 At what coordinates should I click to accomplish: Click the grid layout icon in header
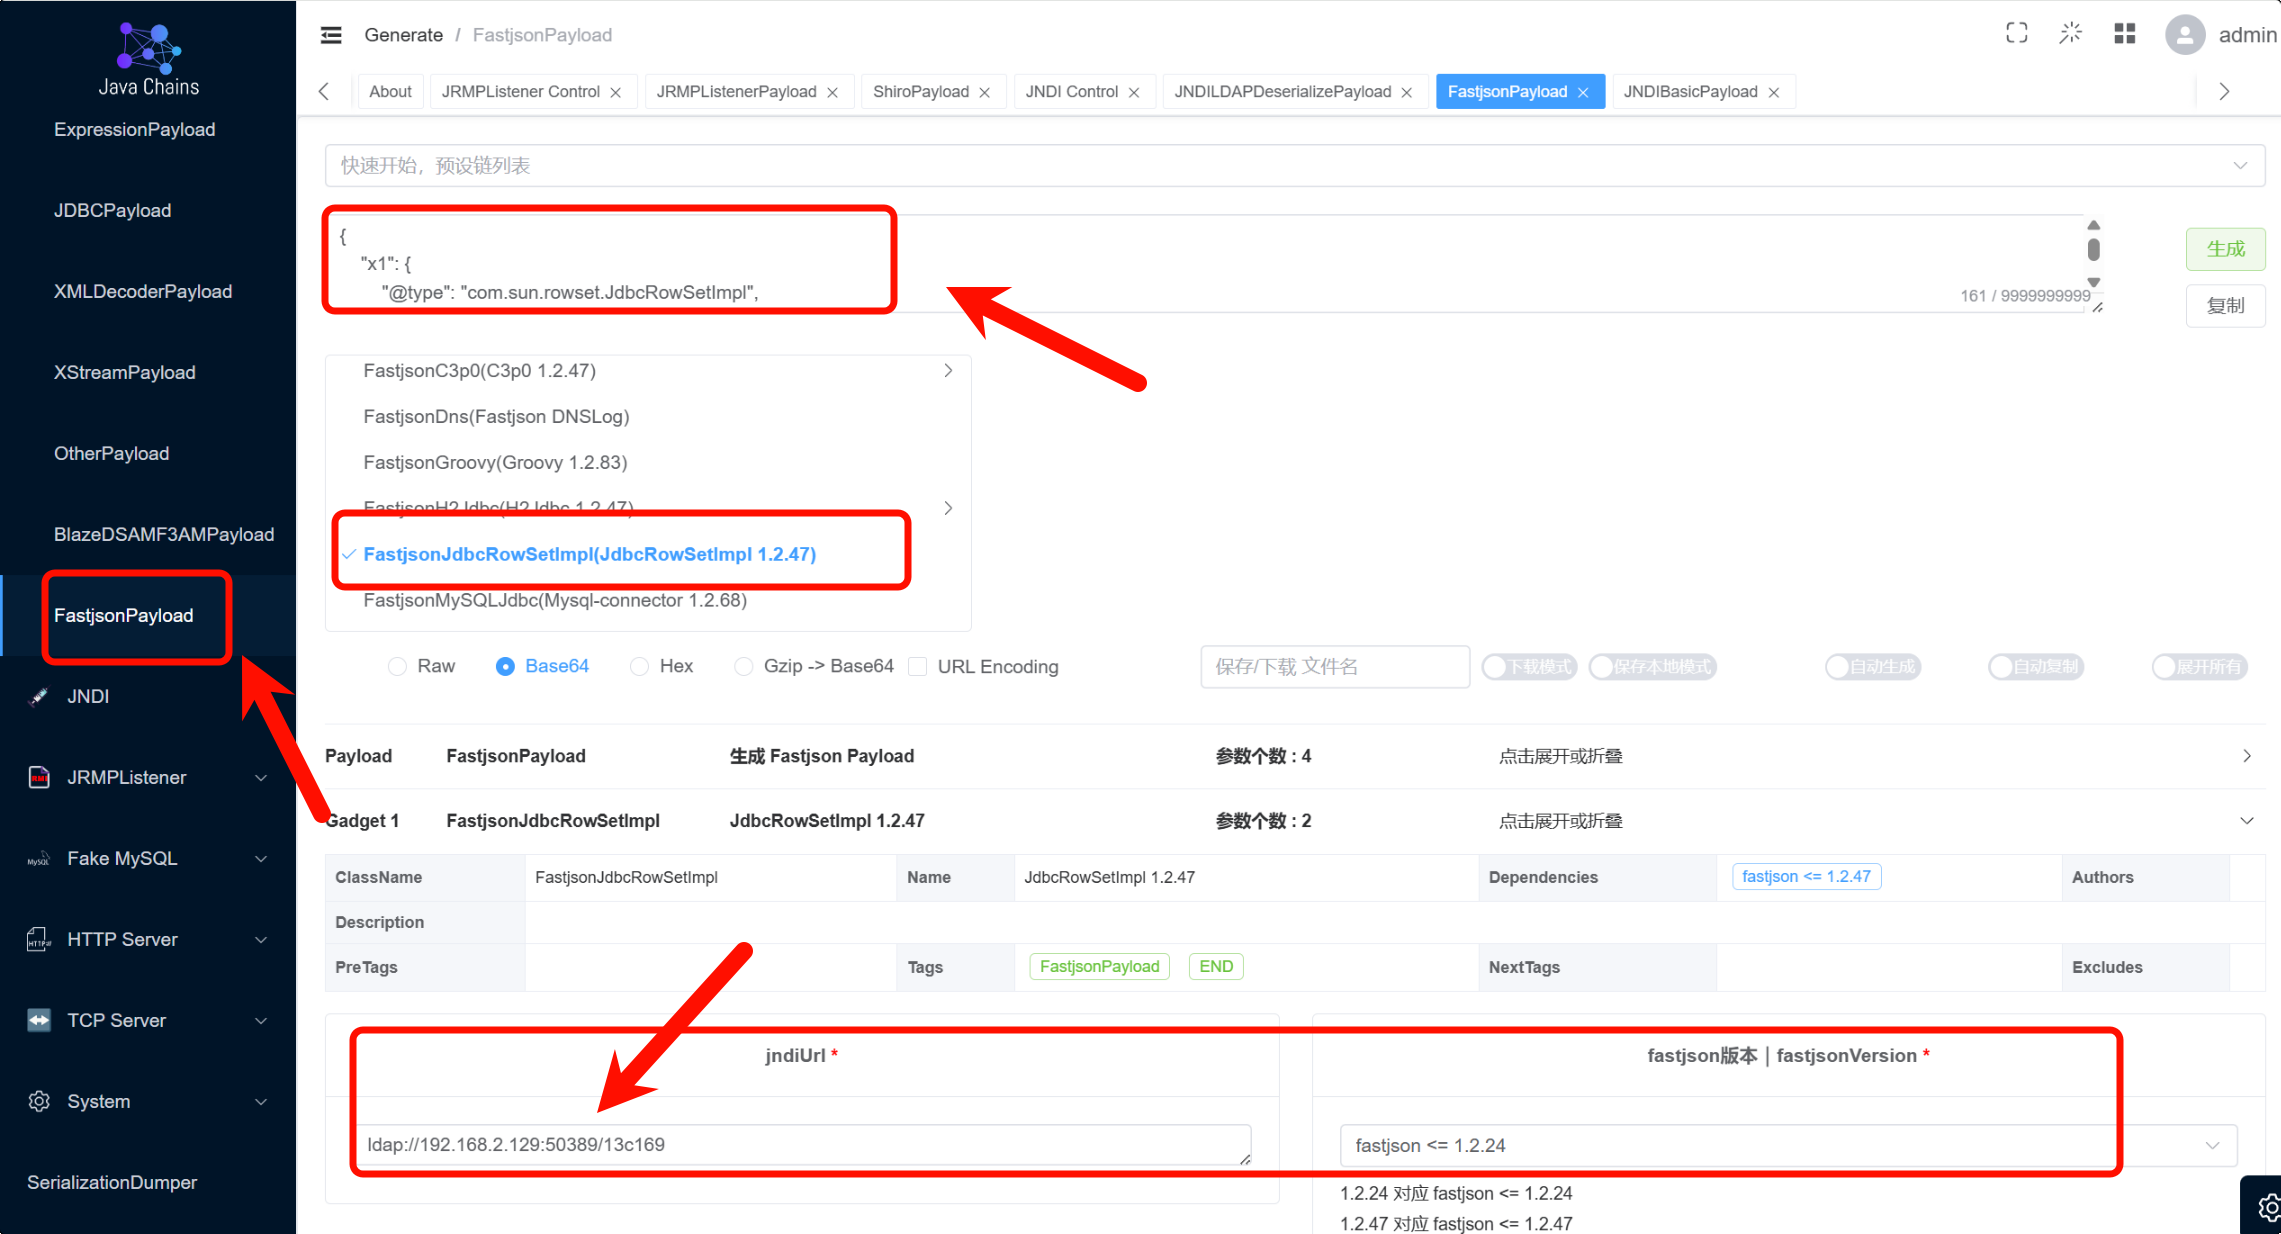2124,34
